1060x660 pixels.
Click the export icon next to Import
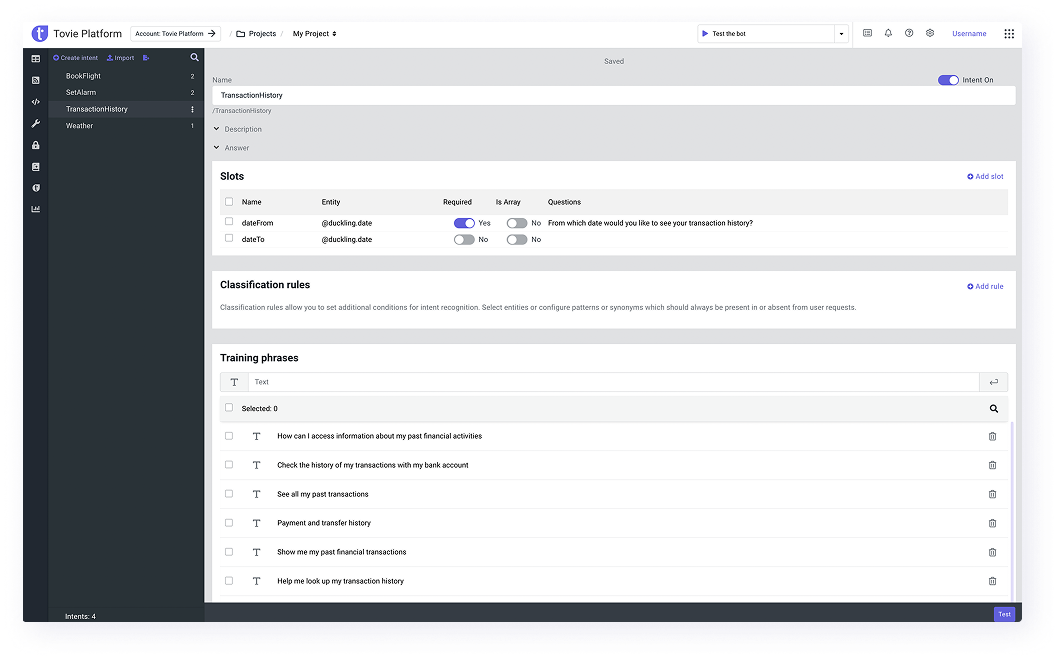coord(146,58)
